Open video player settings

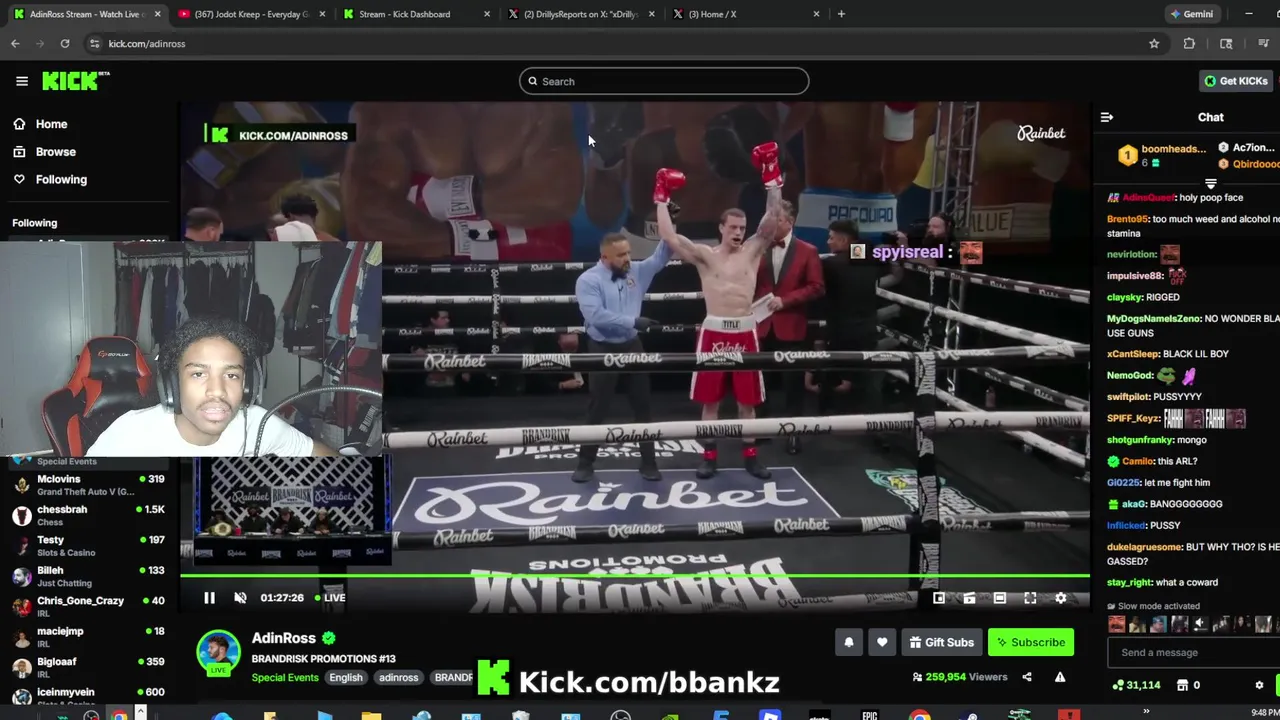tap(1061, 598)
